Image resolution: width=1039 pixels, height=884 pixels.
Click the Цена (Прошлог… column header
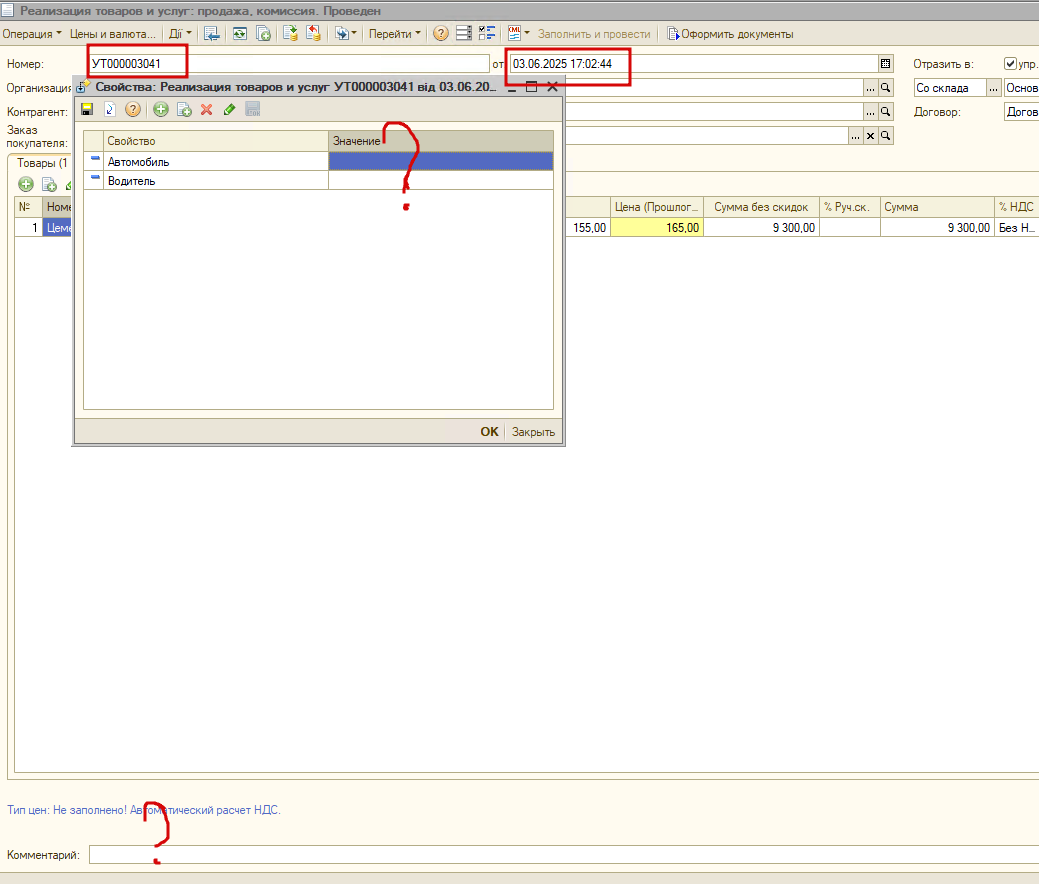656,207
